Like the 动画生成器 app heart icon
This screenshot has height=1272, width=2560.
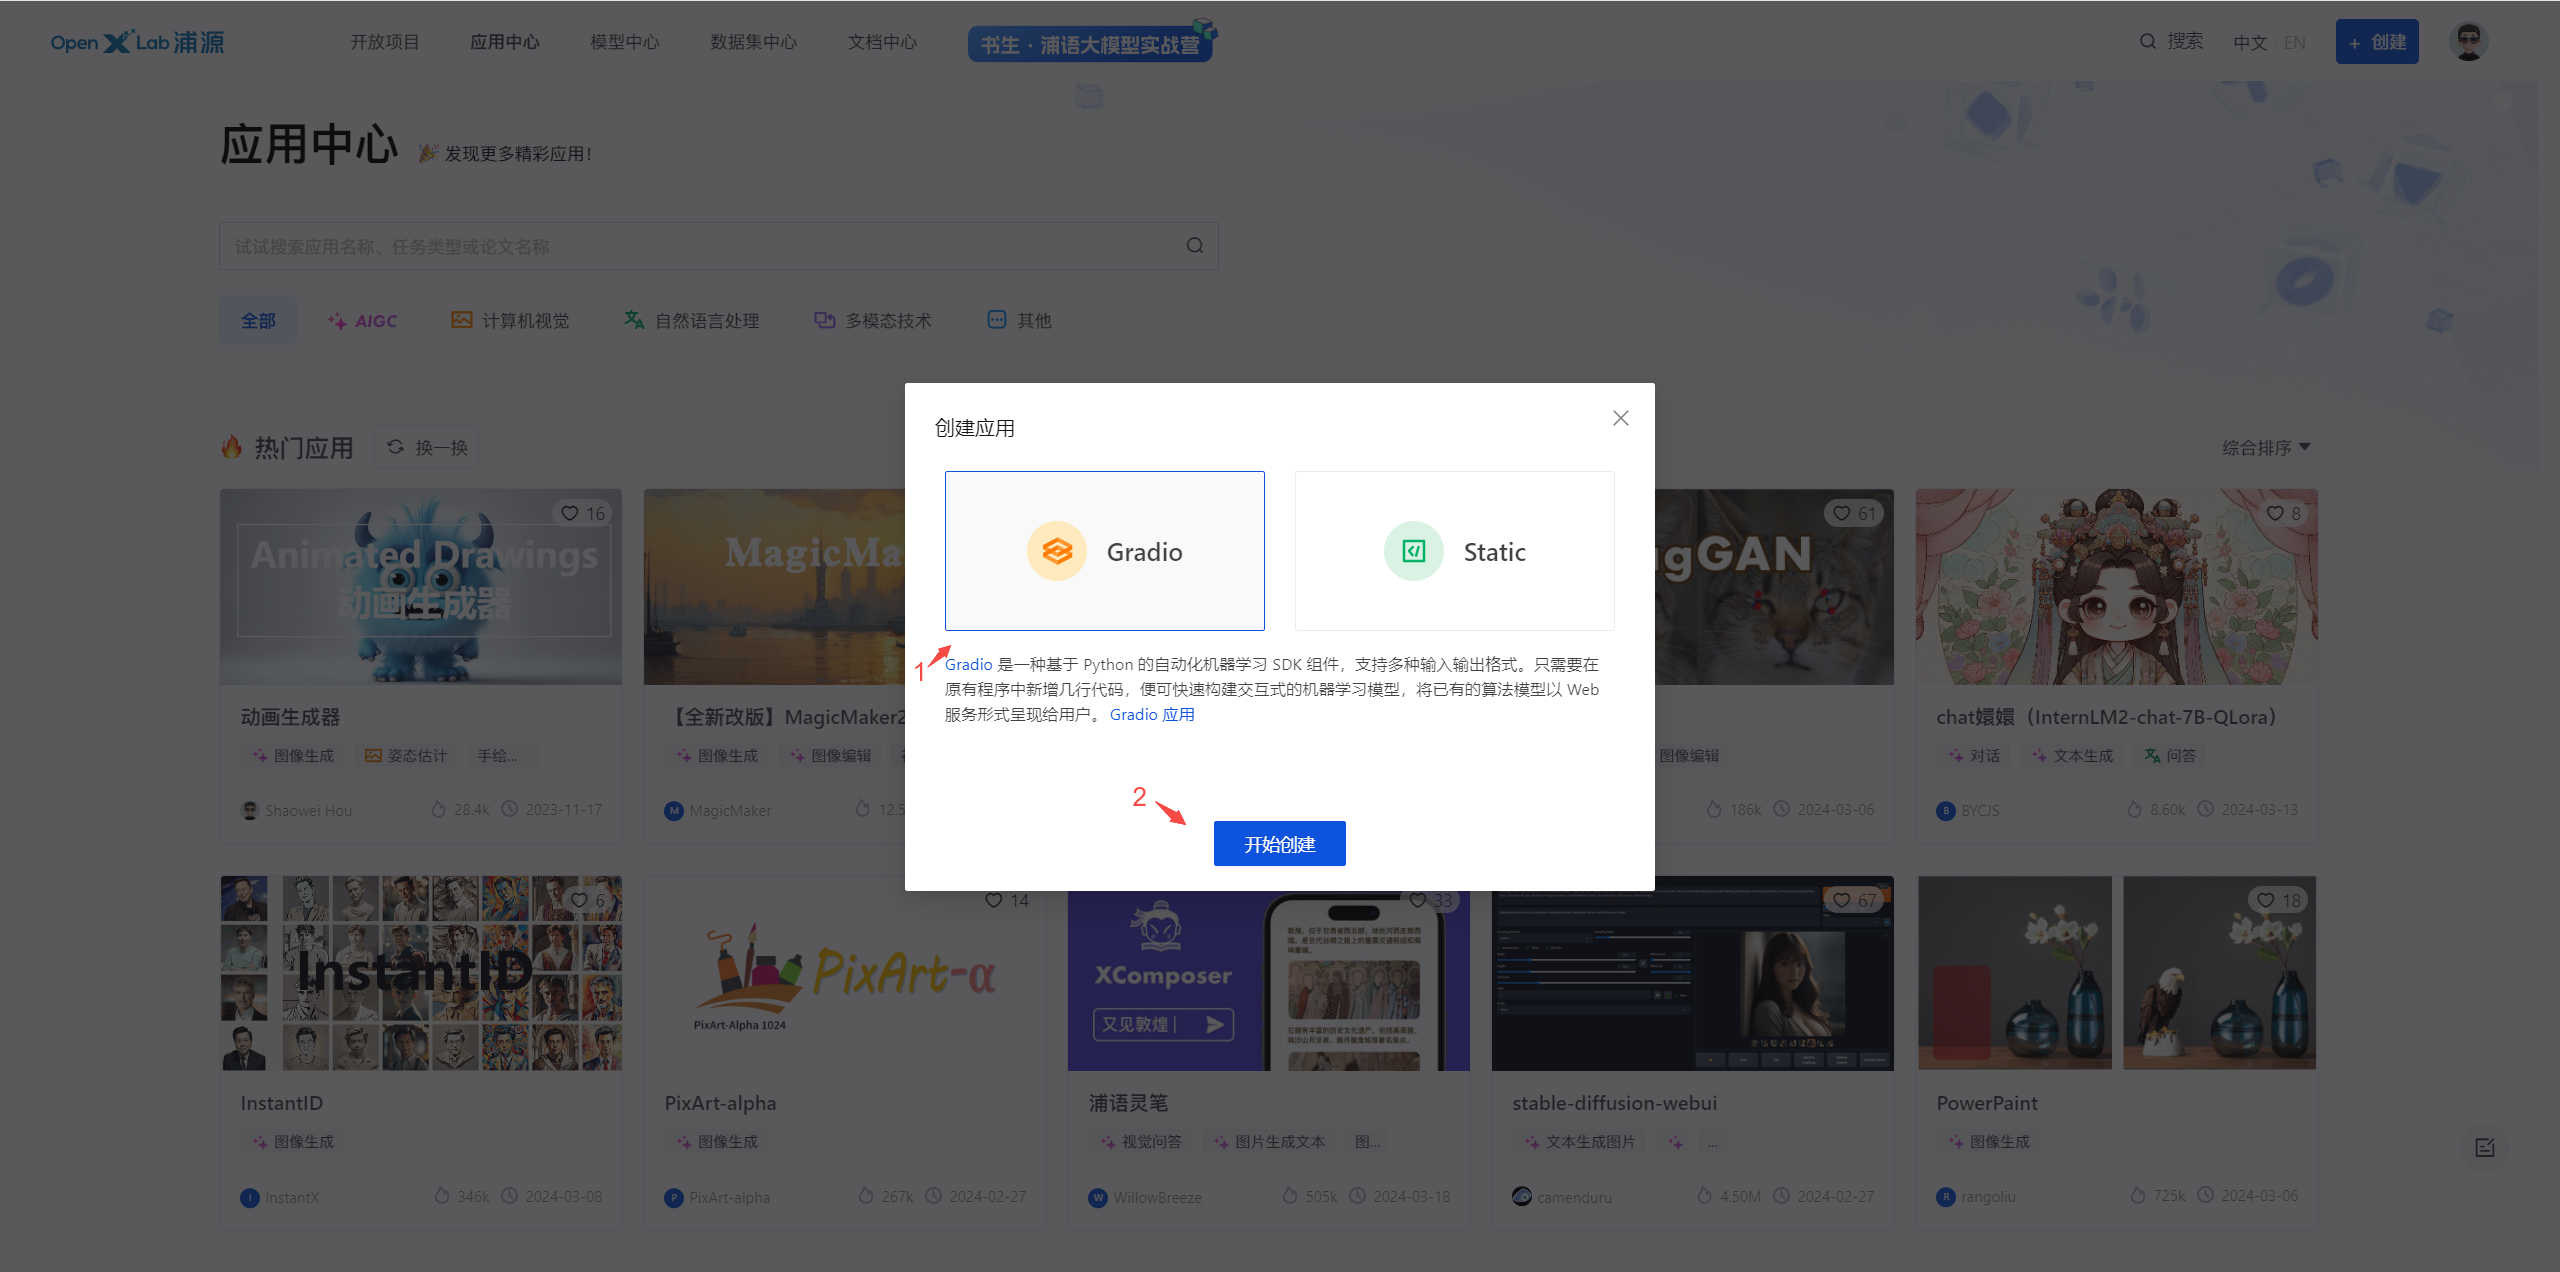coord(570,513)
